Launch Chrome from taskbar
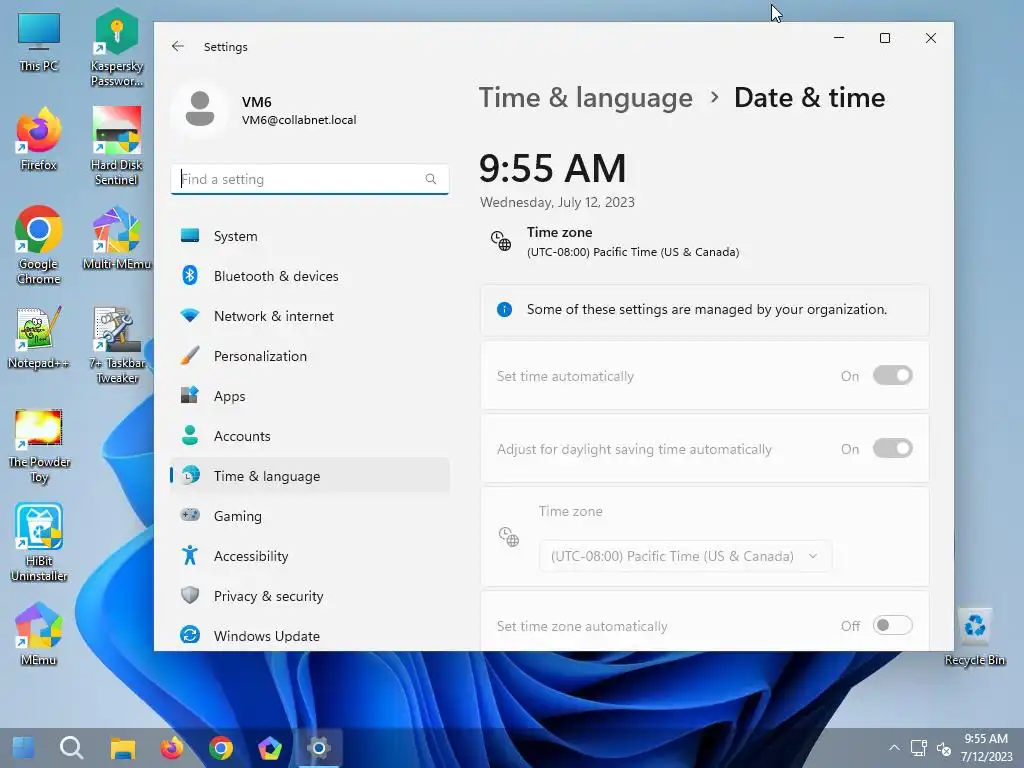This screenshot has width=1024, height=768. click(221, 748)
